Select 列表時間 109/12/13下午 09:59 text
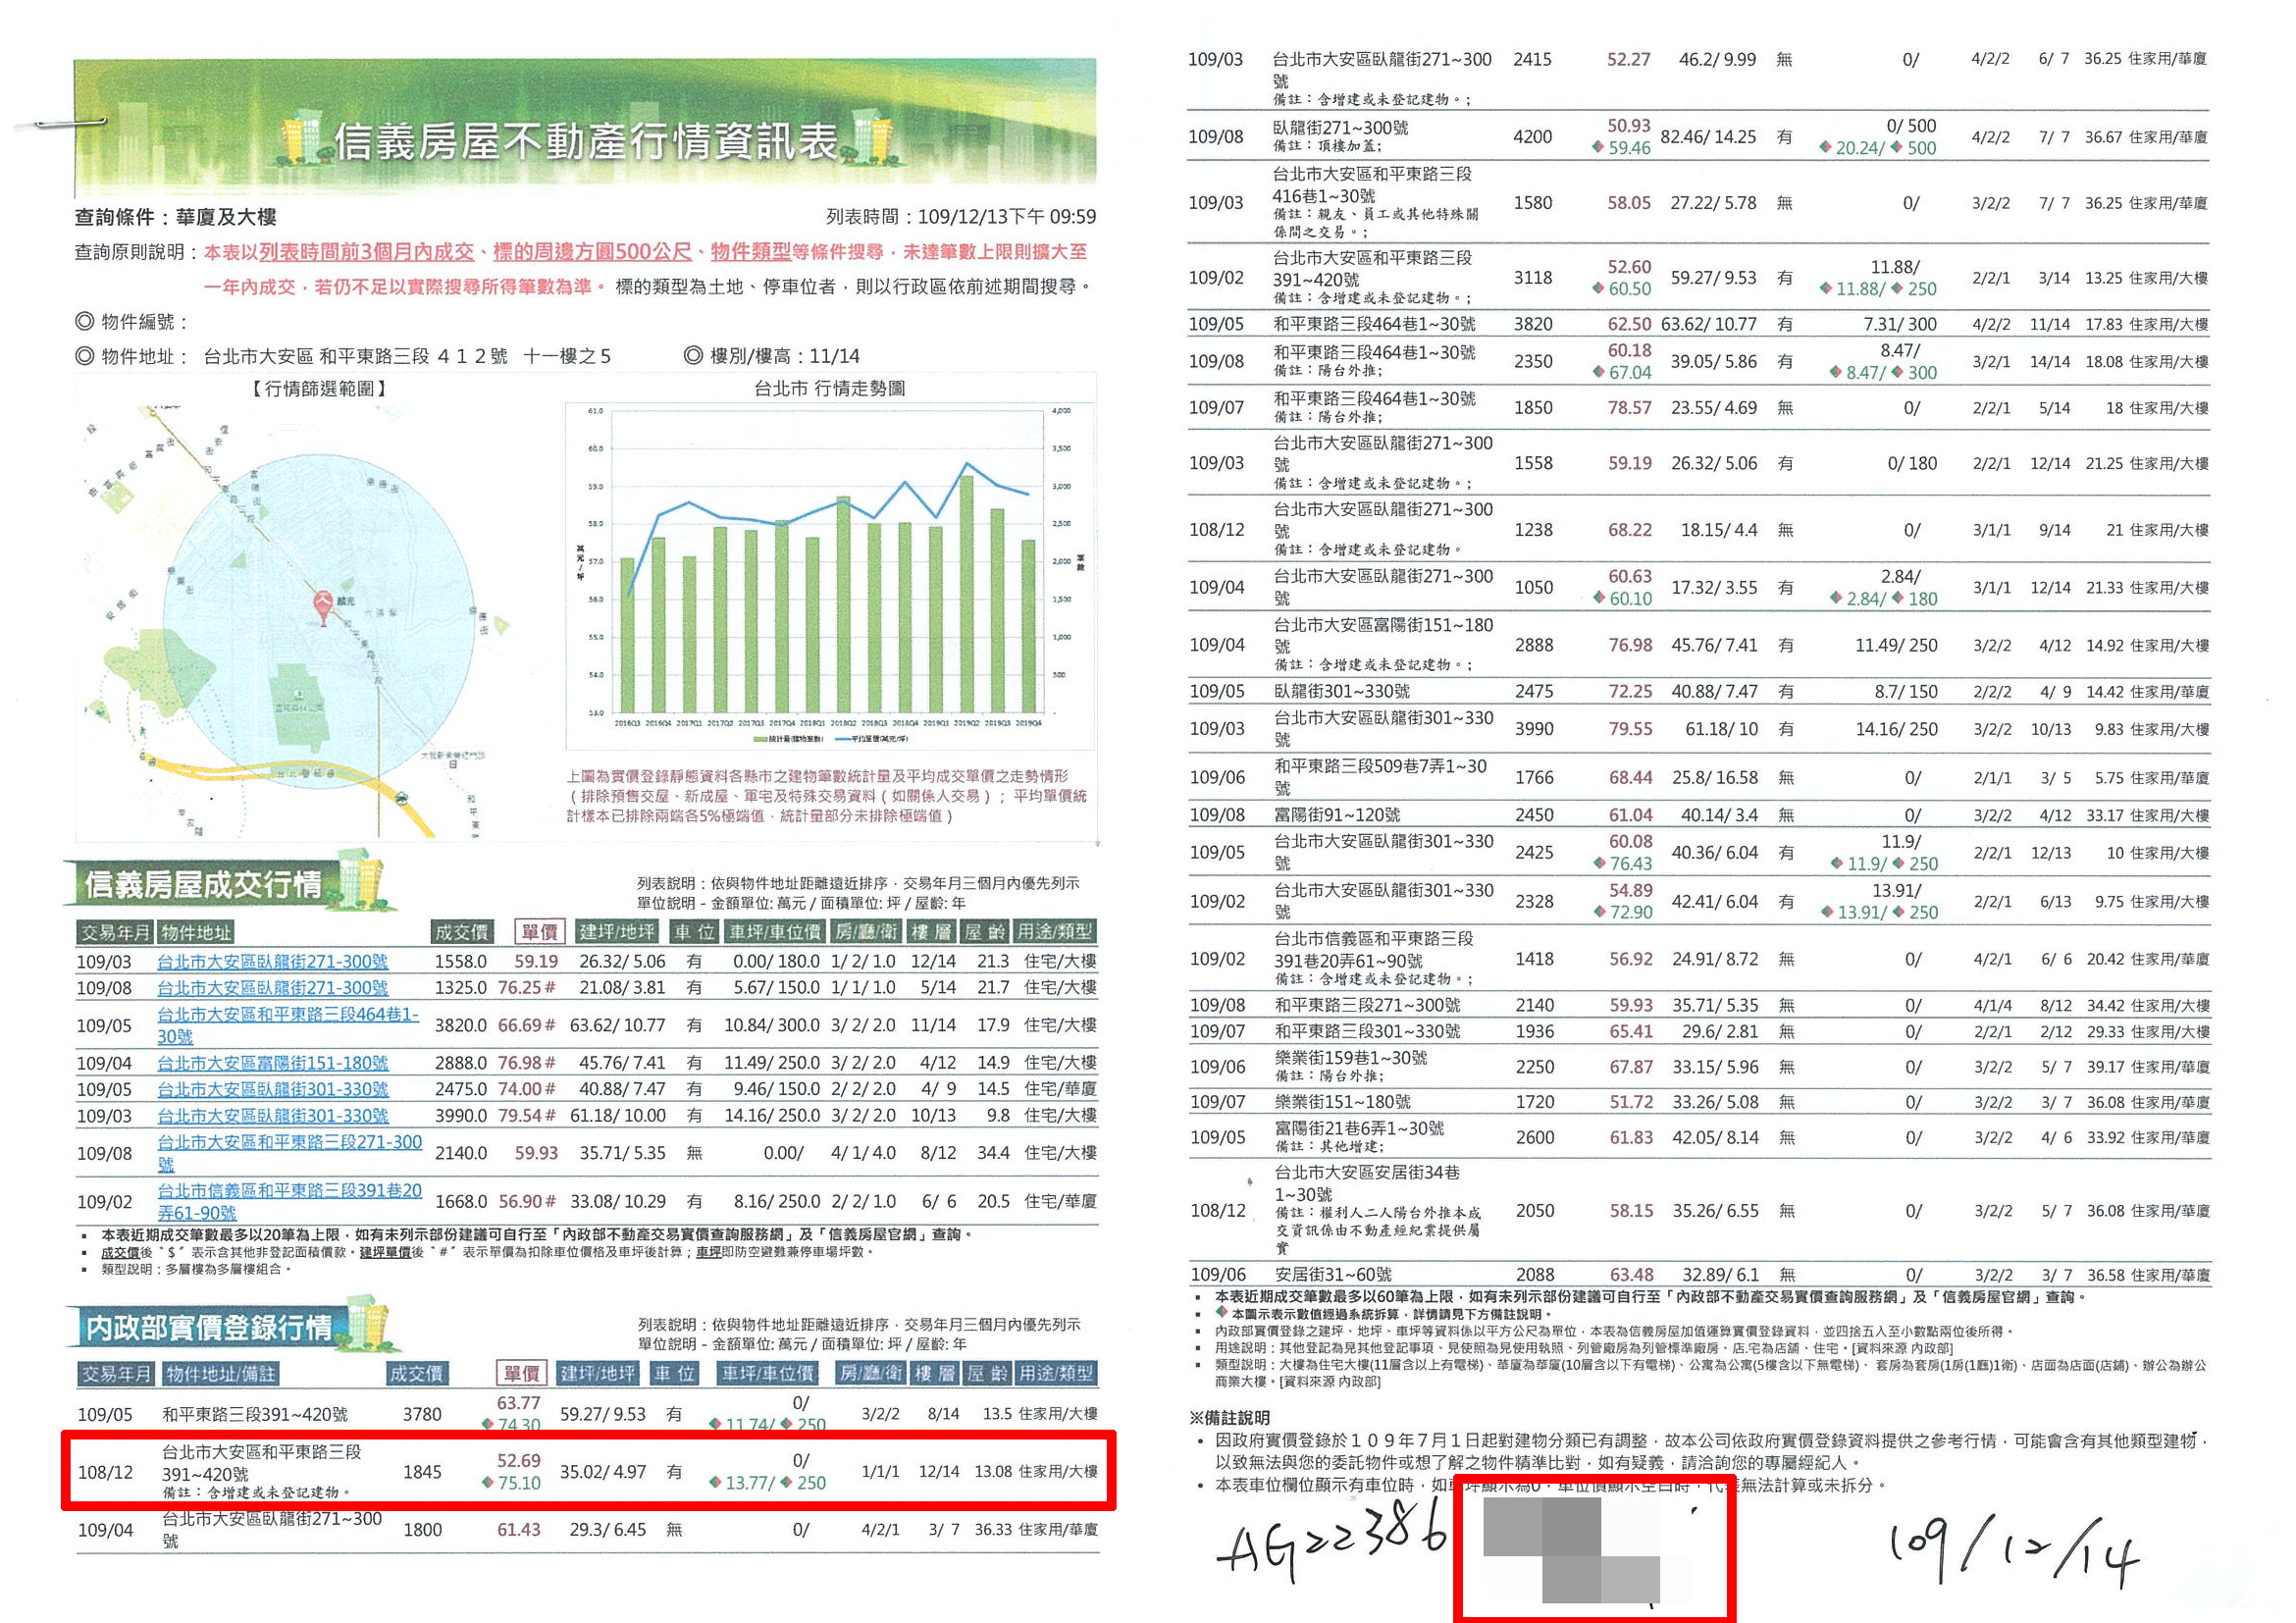 pos(961,216)
